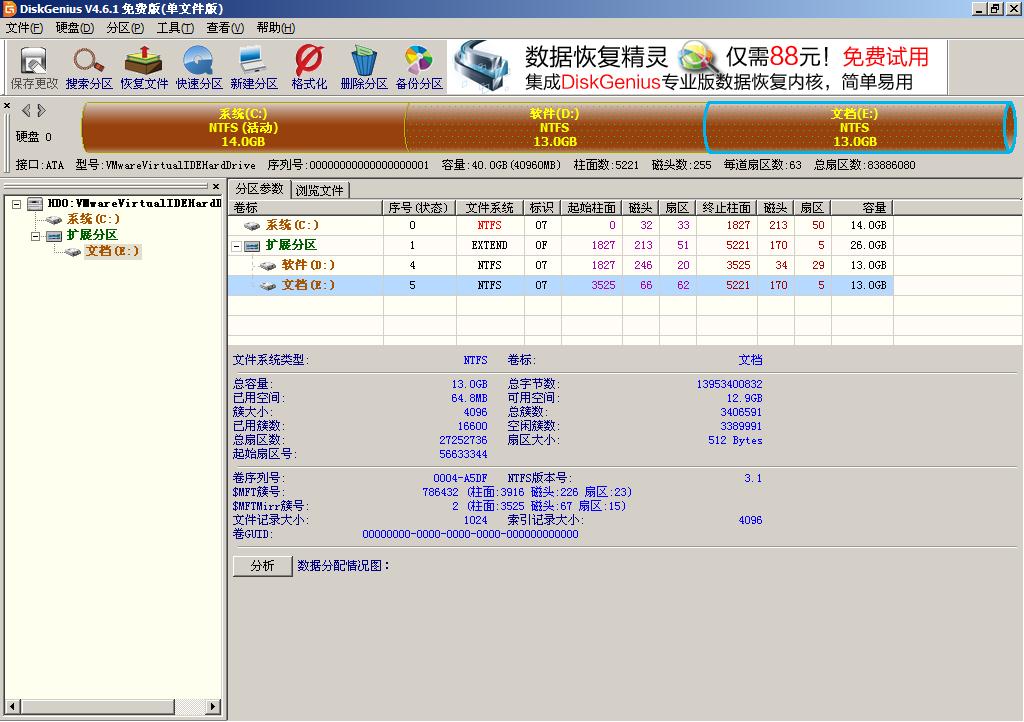The width and height of the screenshot is (1024, 722).
Task: Click the drive icon beside 系统(C:) in tree
Action: point(54,219)
